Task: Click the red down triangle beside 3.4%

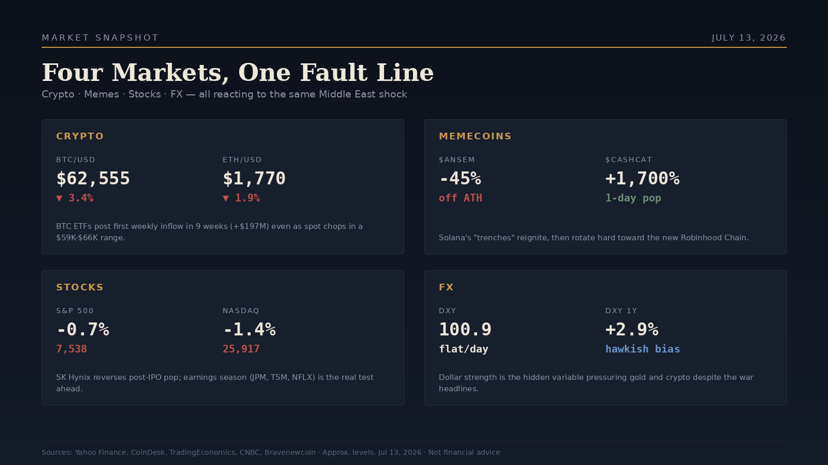Action: (x=59, y=198)
